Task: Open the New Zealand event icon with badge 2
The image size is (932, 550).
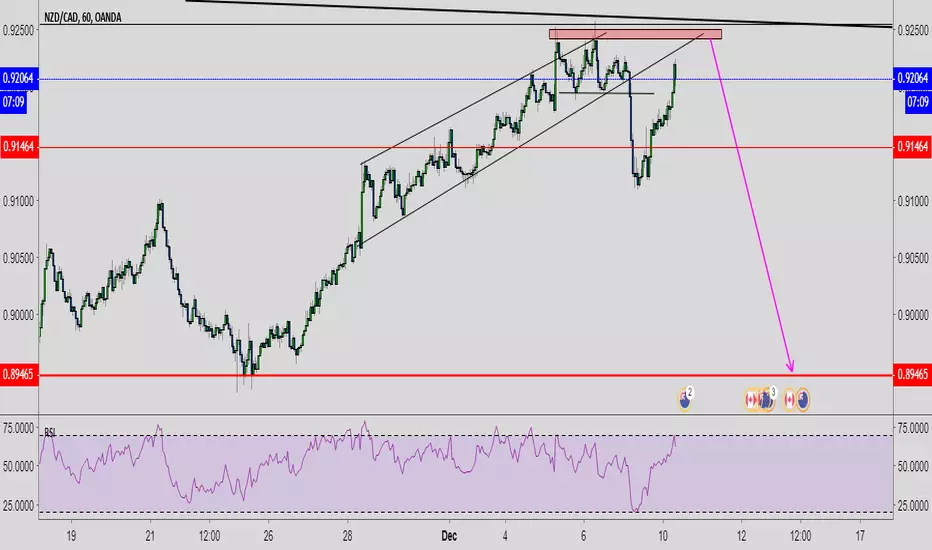Action: point(685,400)
